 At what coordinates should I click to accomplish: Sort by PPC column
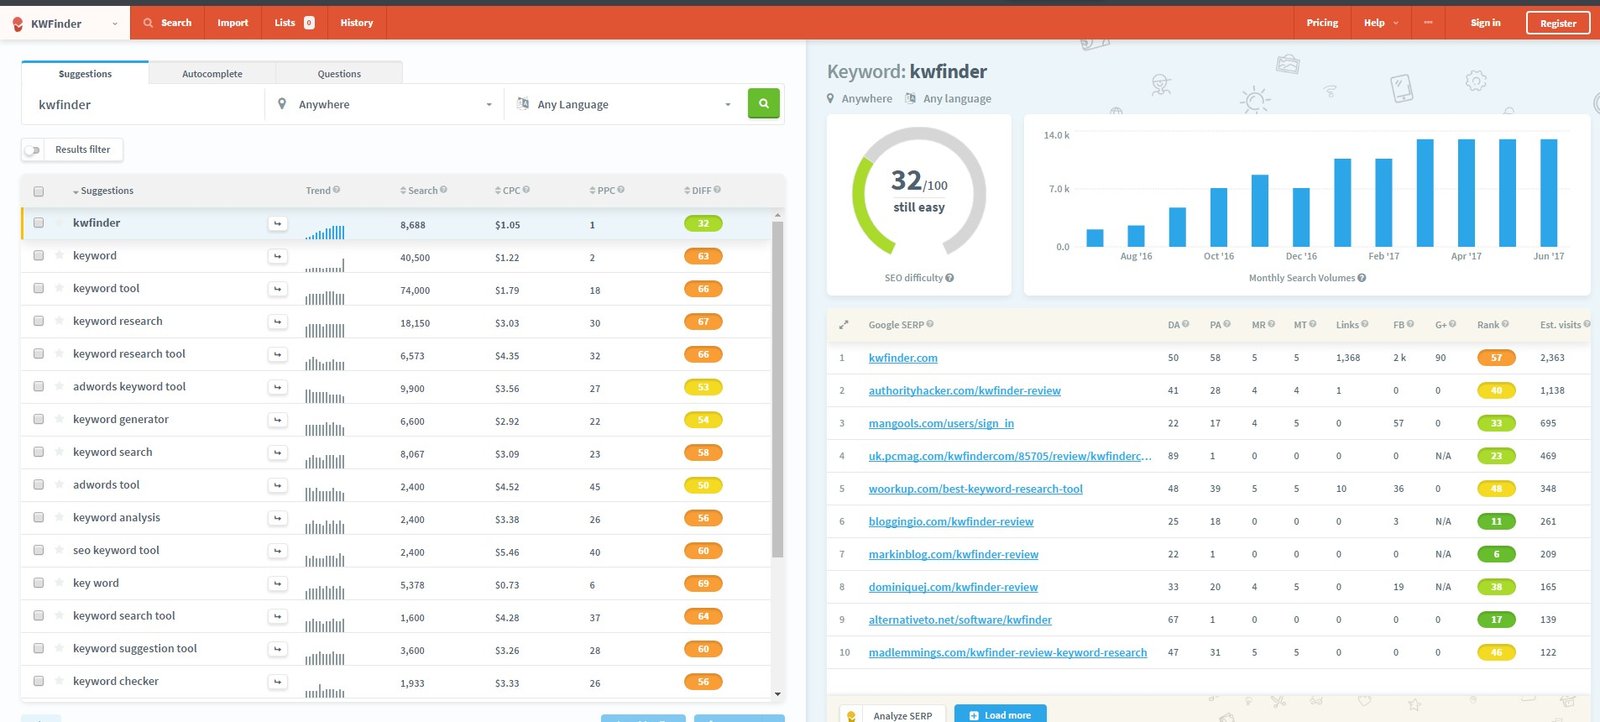click(x=603, y=191)
